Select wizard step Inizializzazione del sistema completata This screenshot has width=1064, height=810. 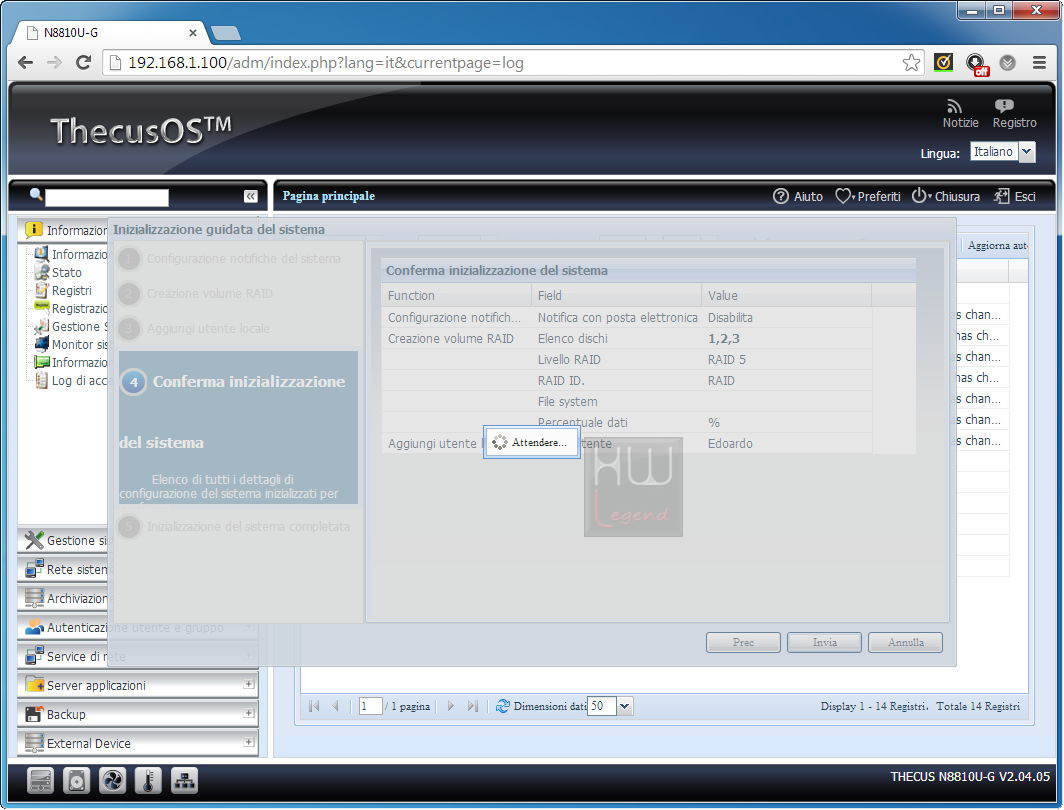[248, 526]
